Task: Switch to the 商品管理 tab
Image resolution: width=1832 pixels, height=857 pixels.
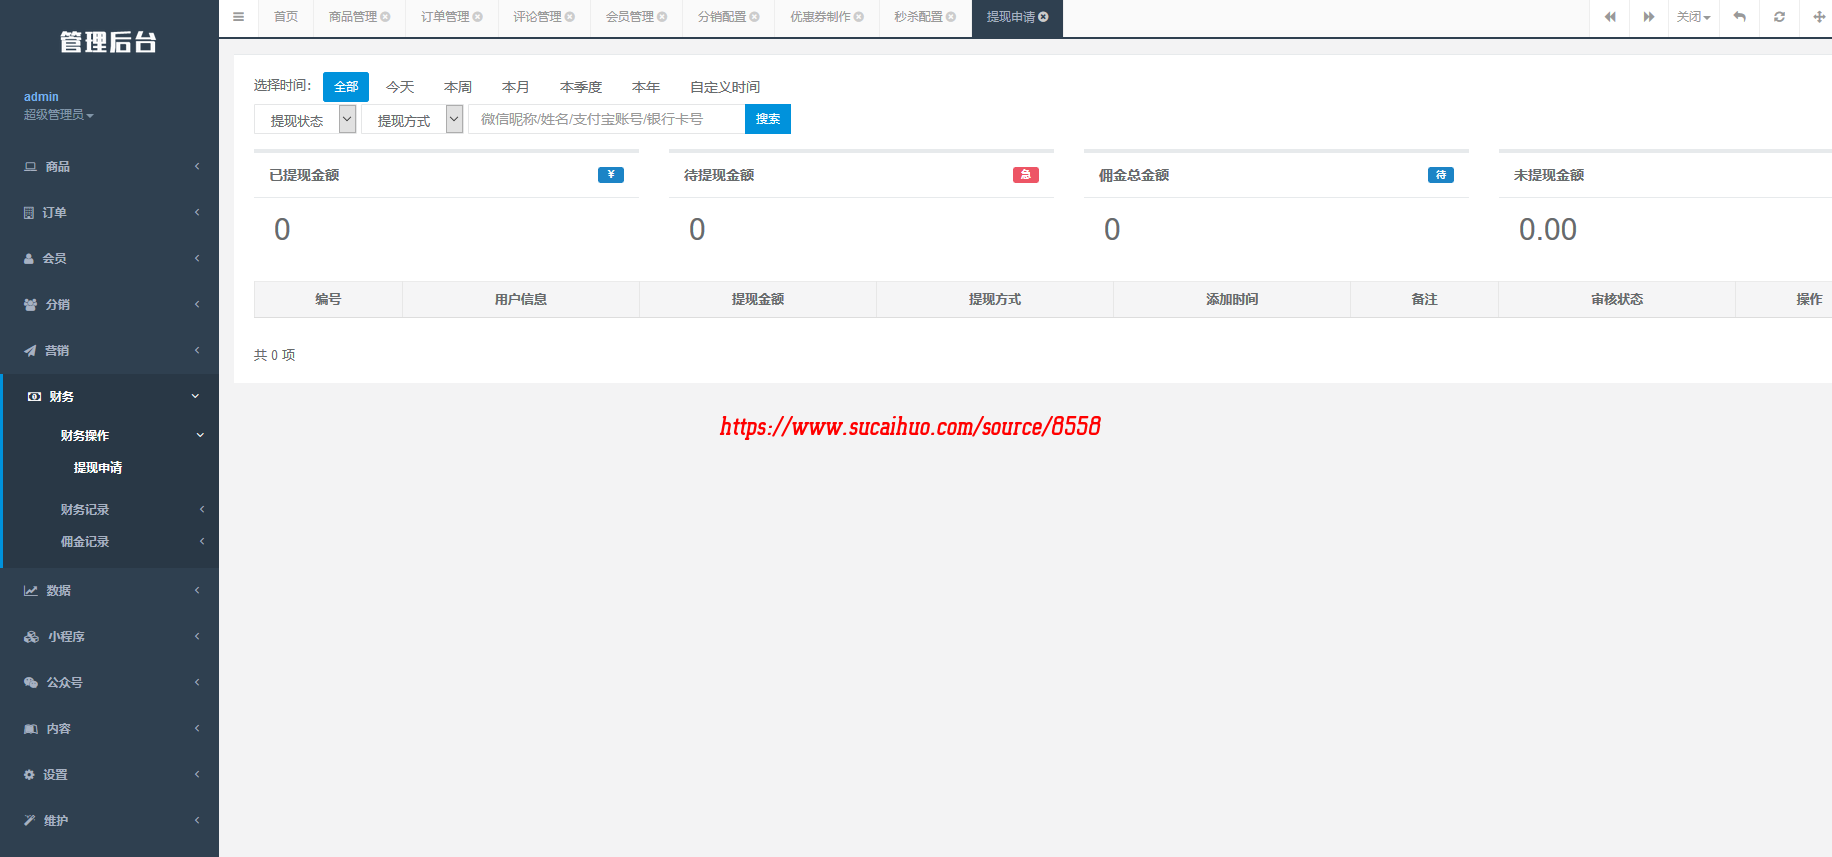Action: (x=353, y=17)
